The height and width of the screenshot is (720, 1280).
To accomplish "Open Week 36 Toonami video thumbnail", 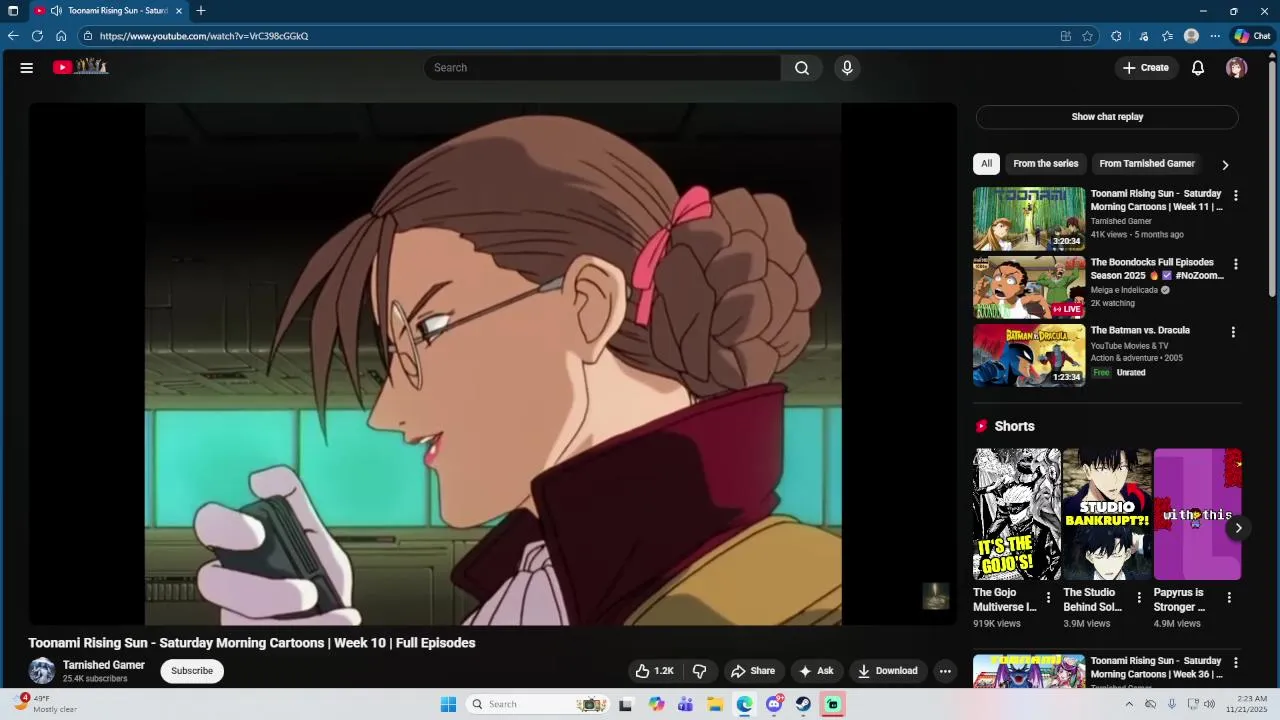I will [1029, 671].
